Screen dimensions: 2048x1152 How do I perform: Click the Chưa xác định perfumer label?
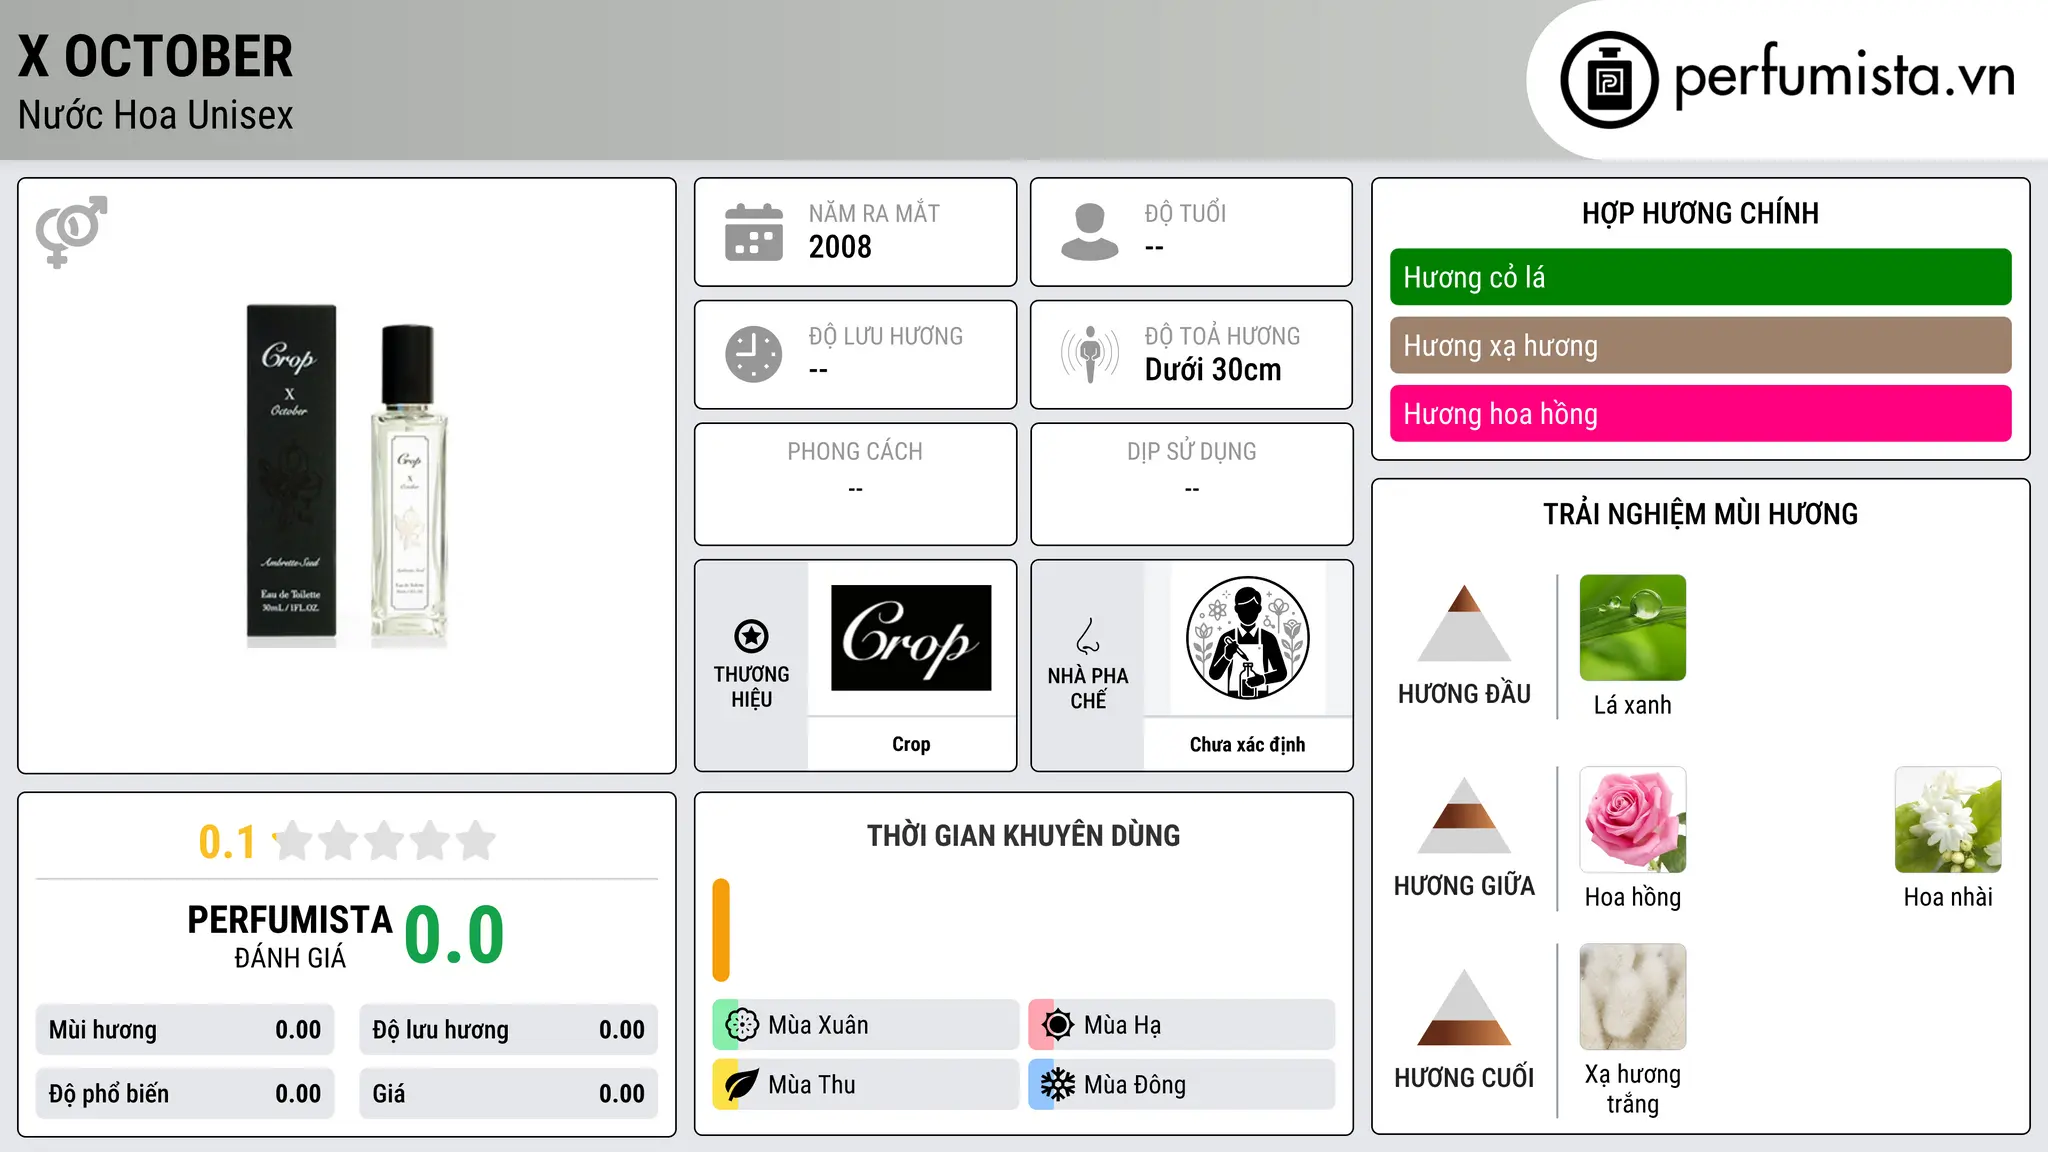(x=1247, y=744)
